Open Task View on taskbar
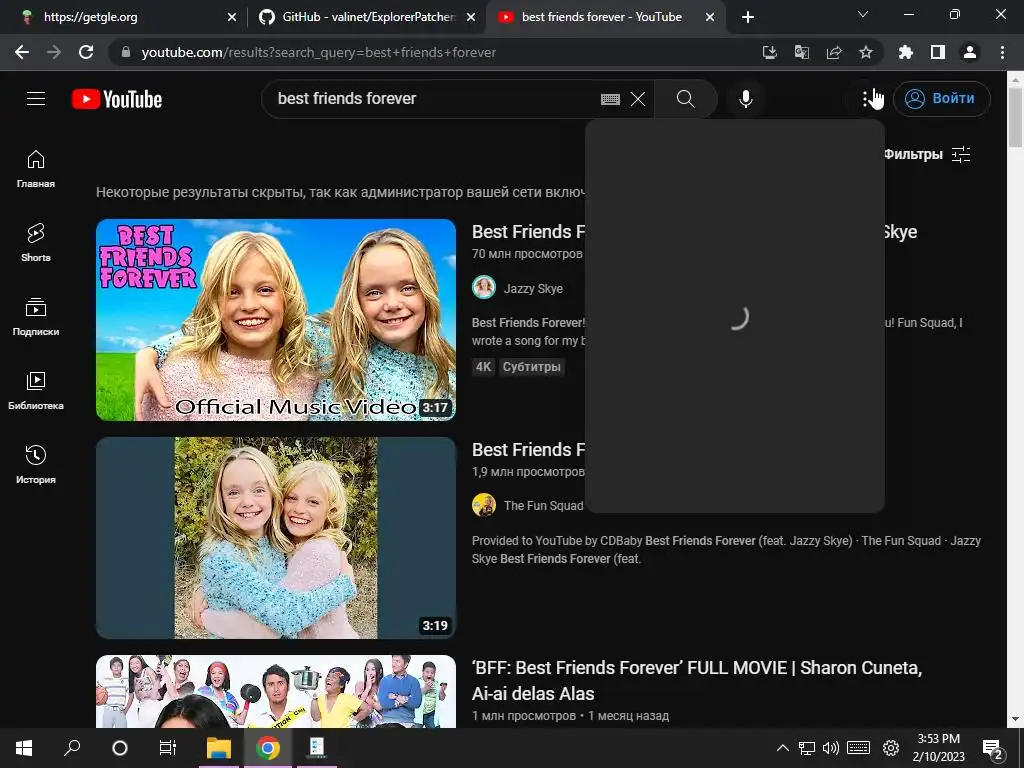1024x768 pixels. (x=168, y=748)
